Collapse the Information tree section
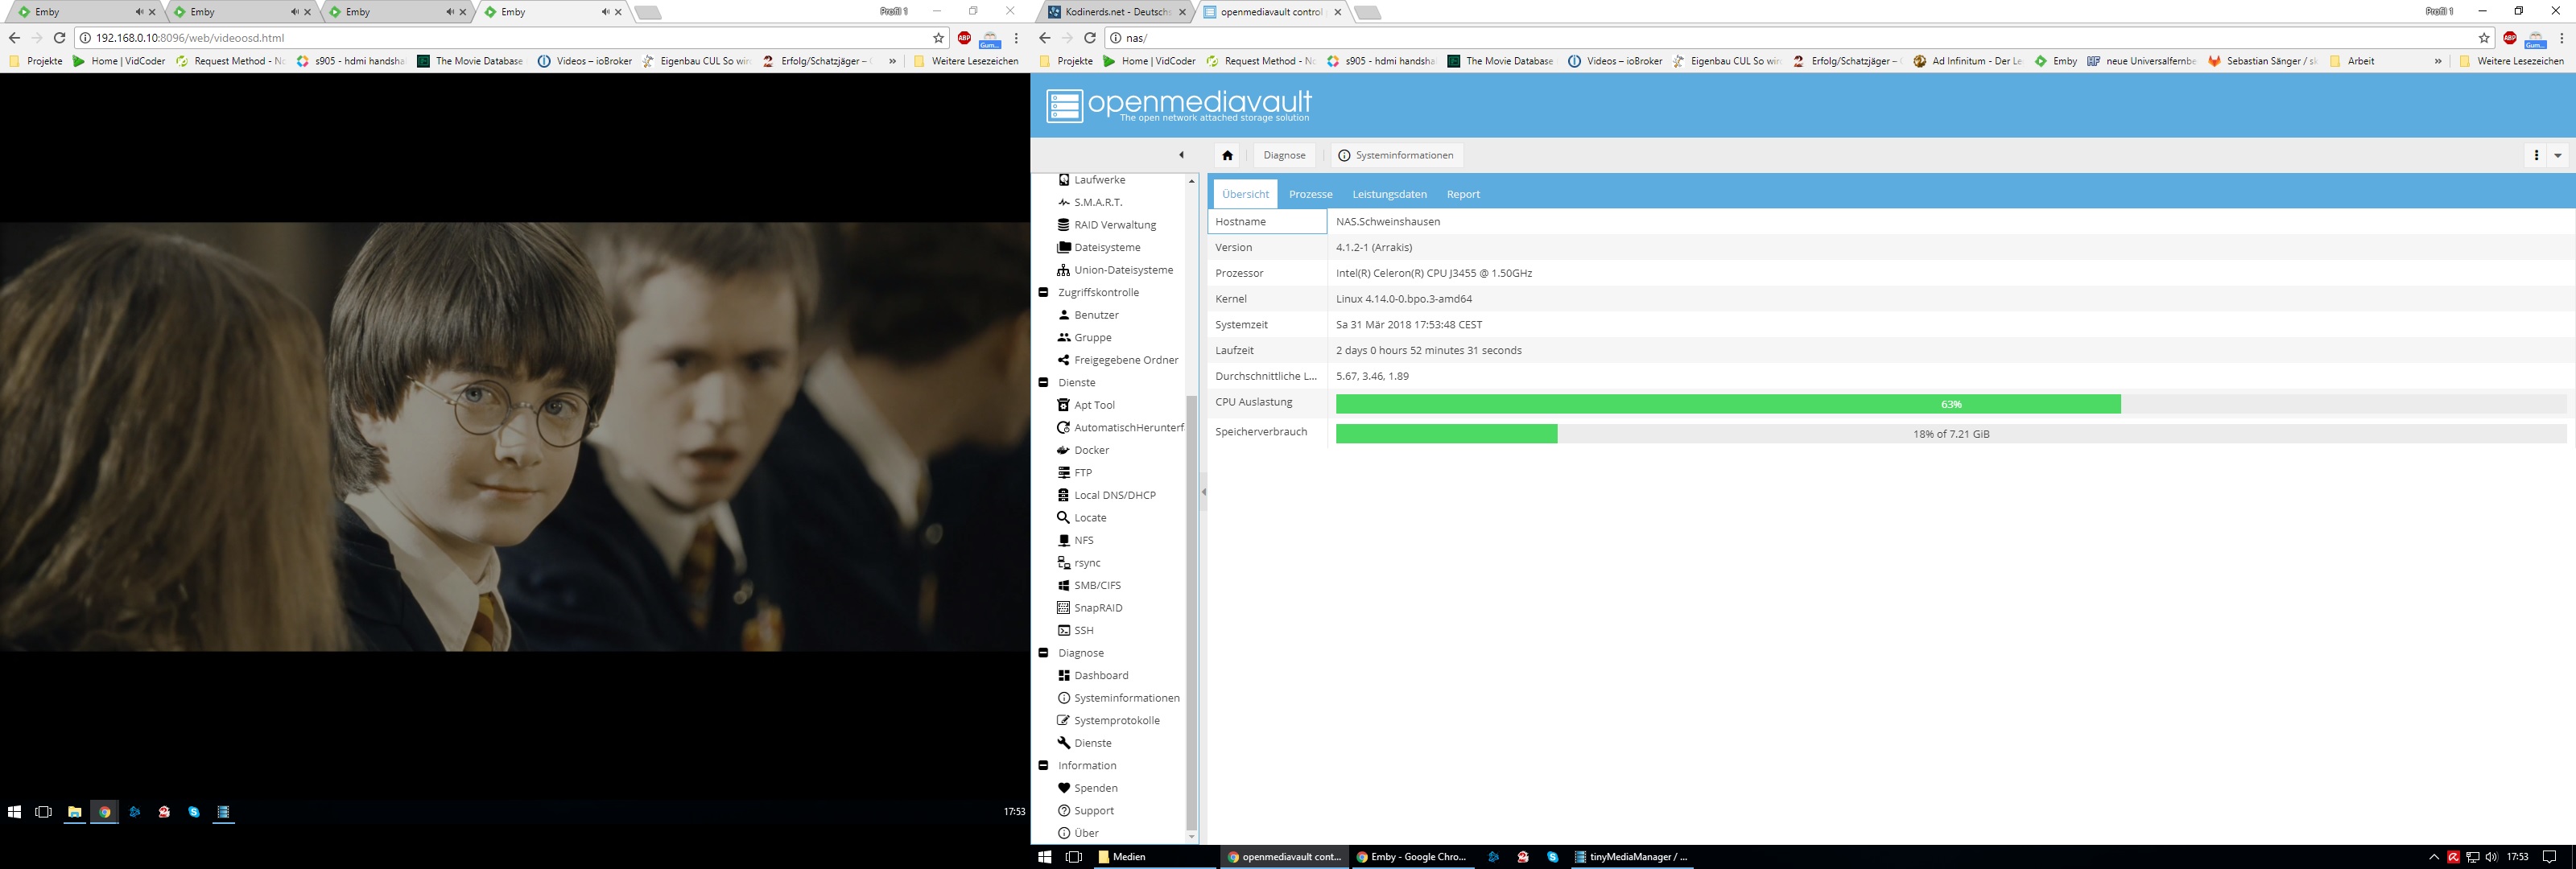Screen dimensions: 2576x869 pos(1043,765)
